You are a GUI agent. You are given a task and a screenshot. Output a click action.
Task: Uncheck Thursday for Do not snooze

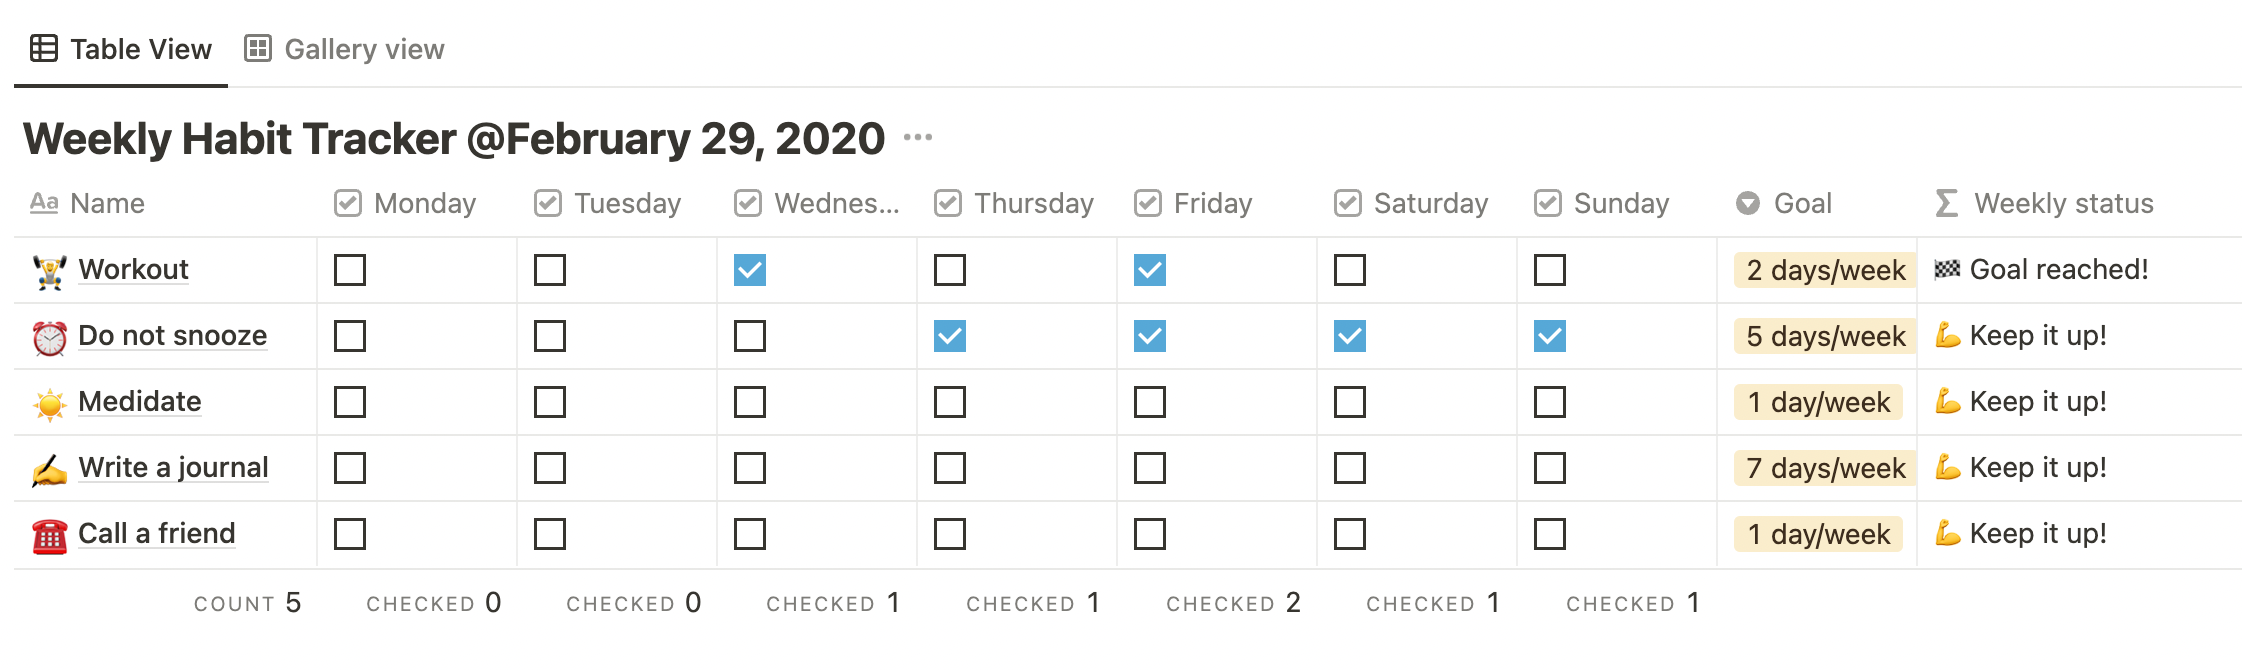point(950,336)
